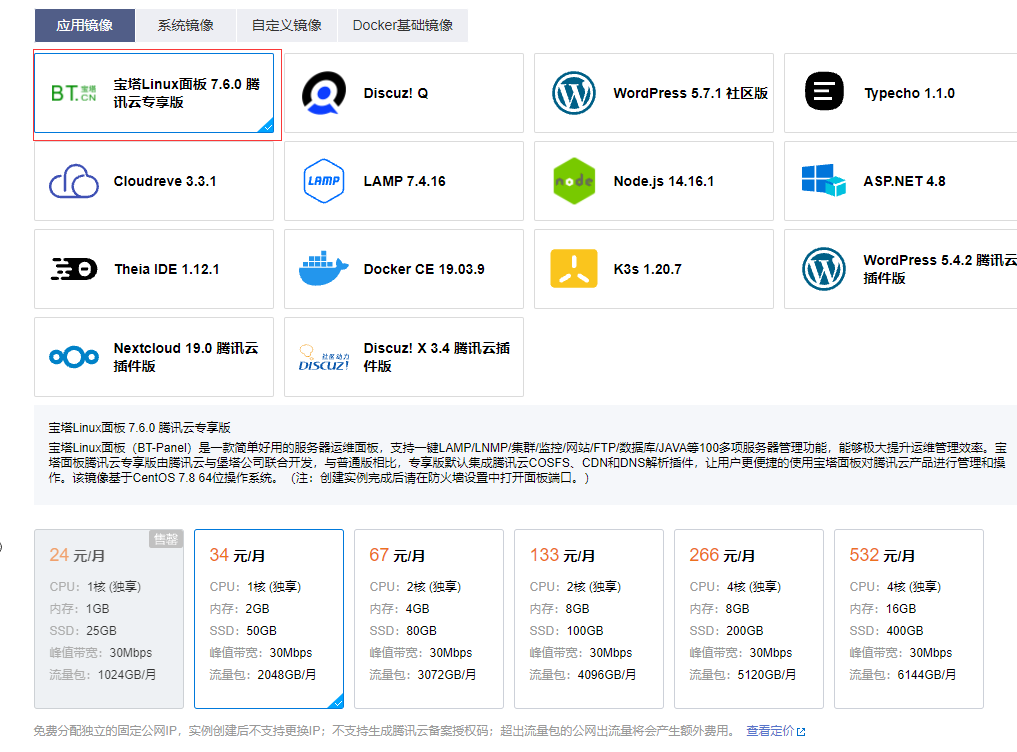Choose K3s 1.20.7 label

pyautogui.click(x=647, y=269)
